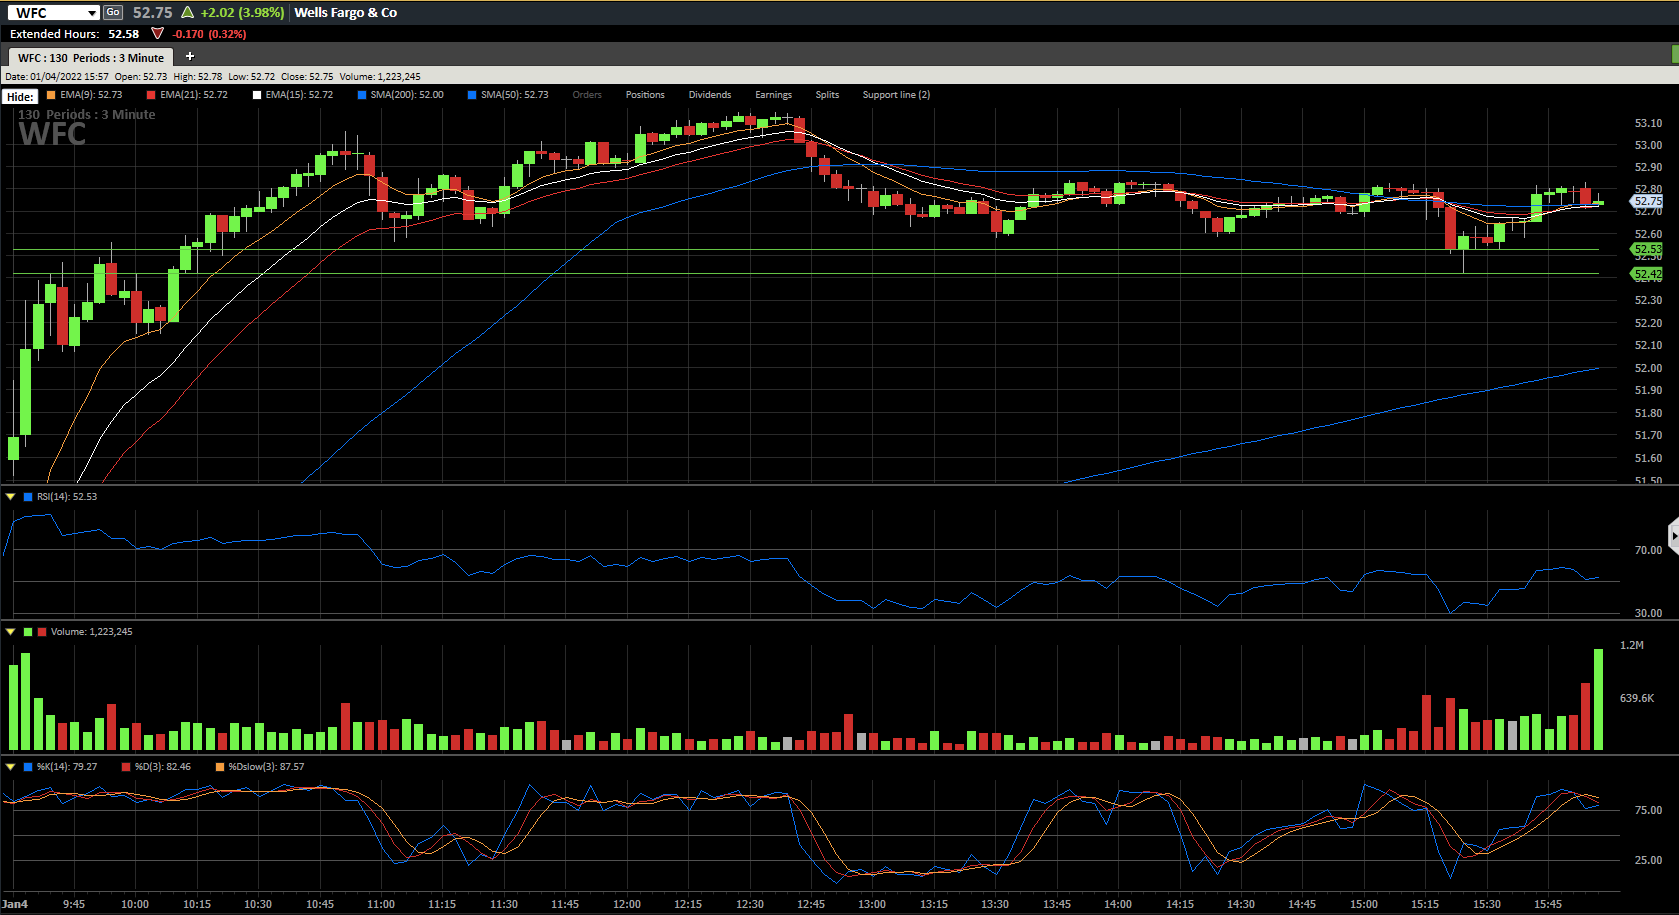Toggle the EMA(9): 52.73 indicator label
Viewport: 1679px width, 915px height.
click(91, 95)
